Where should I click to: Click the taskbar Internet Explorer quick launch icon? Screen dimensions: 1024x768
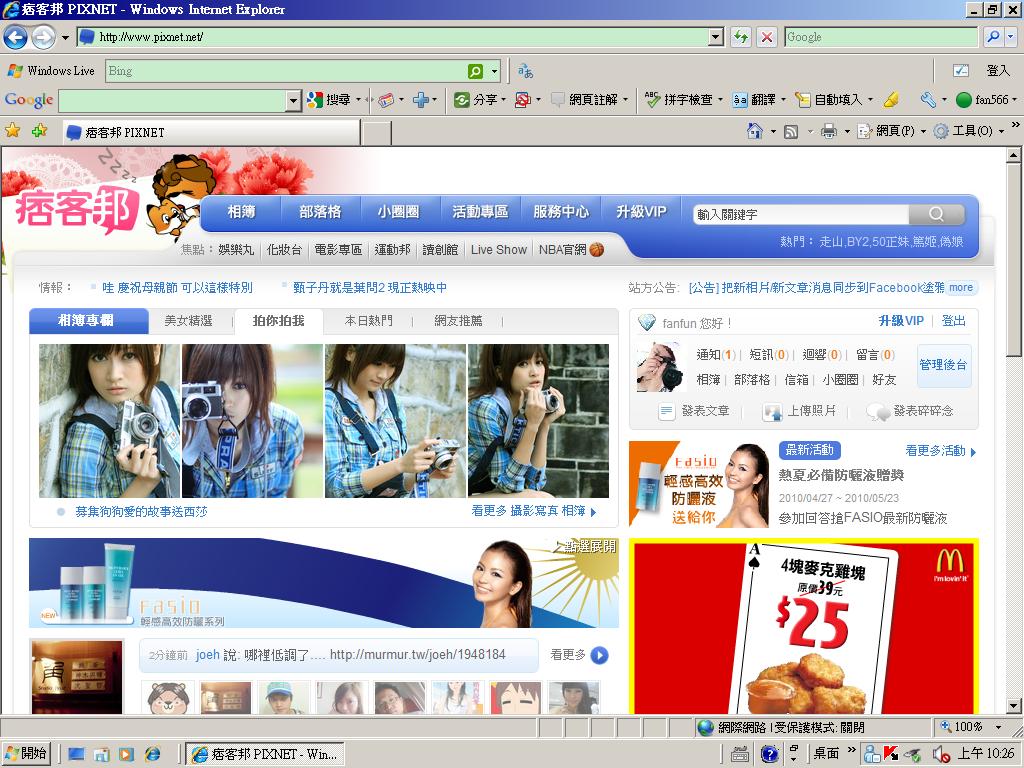tap(153, 754)
